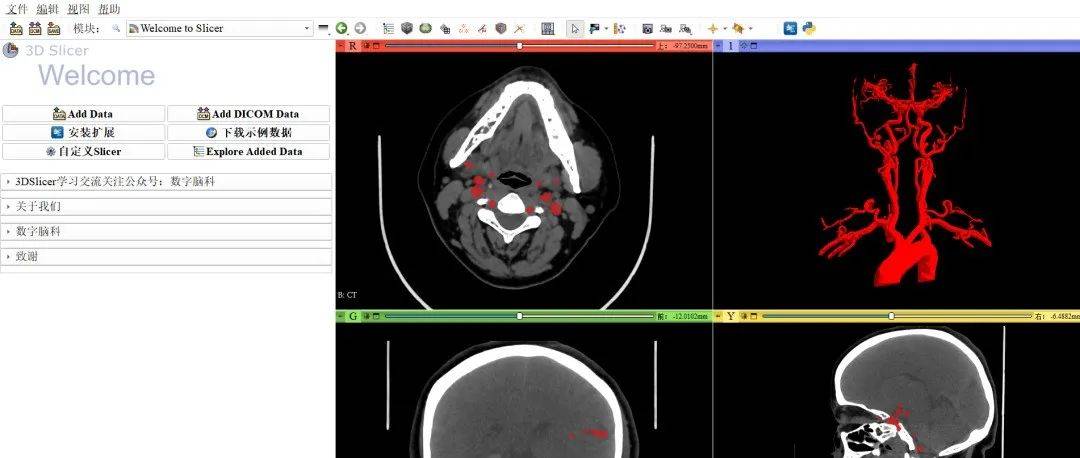Adjust the green slice offset slider
This screenshot has height=458, width=1080.
(x=519, y=316)
